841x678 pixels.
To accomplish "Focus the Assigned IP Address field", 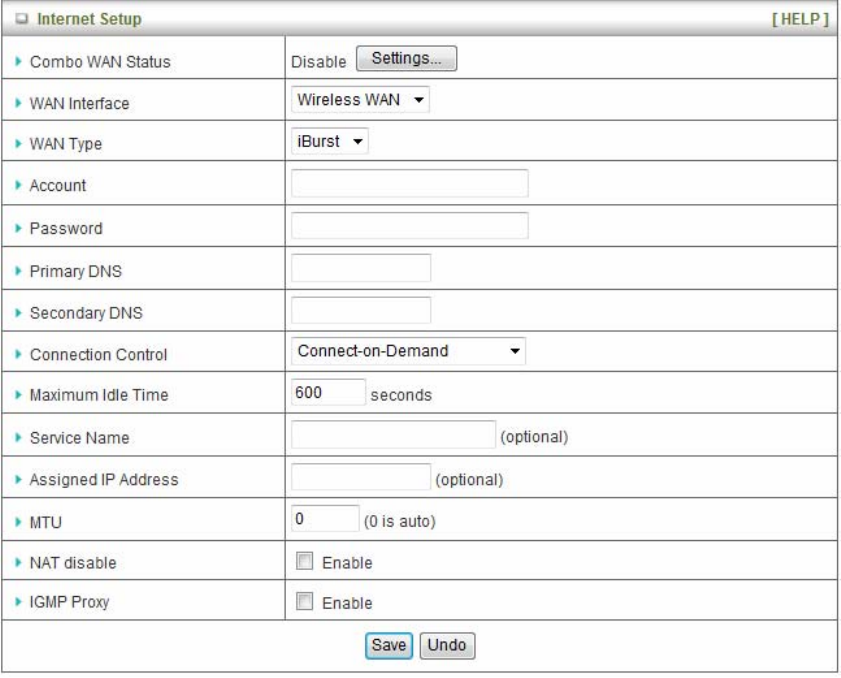I will coord(361,477).
